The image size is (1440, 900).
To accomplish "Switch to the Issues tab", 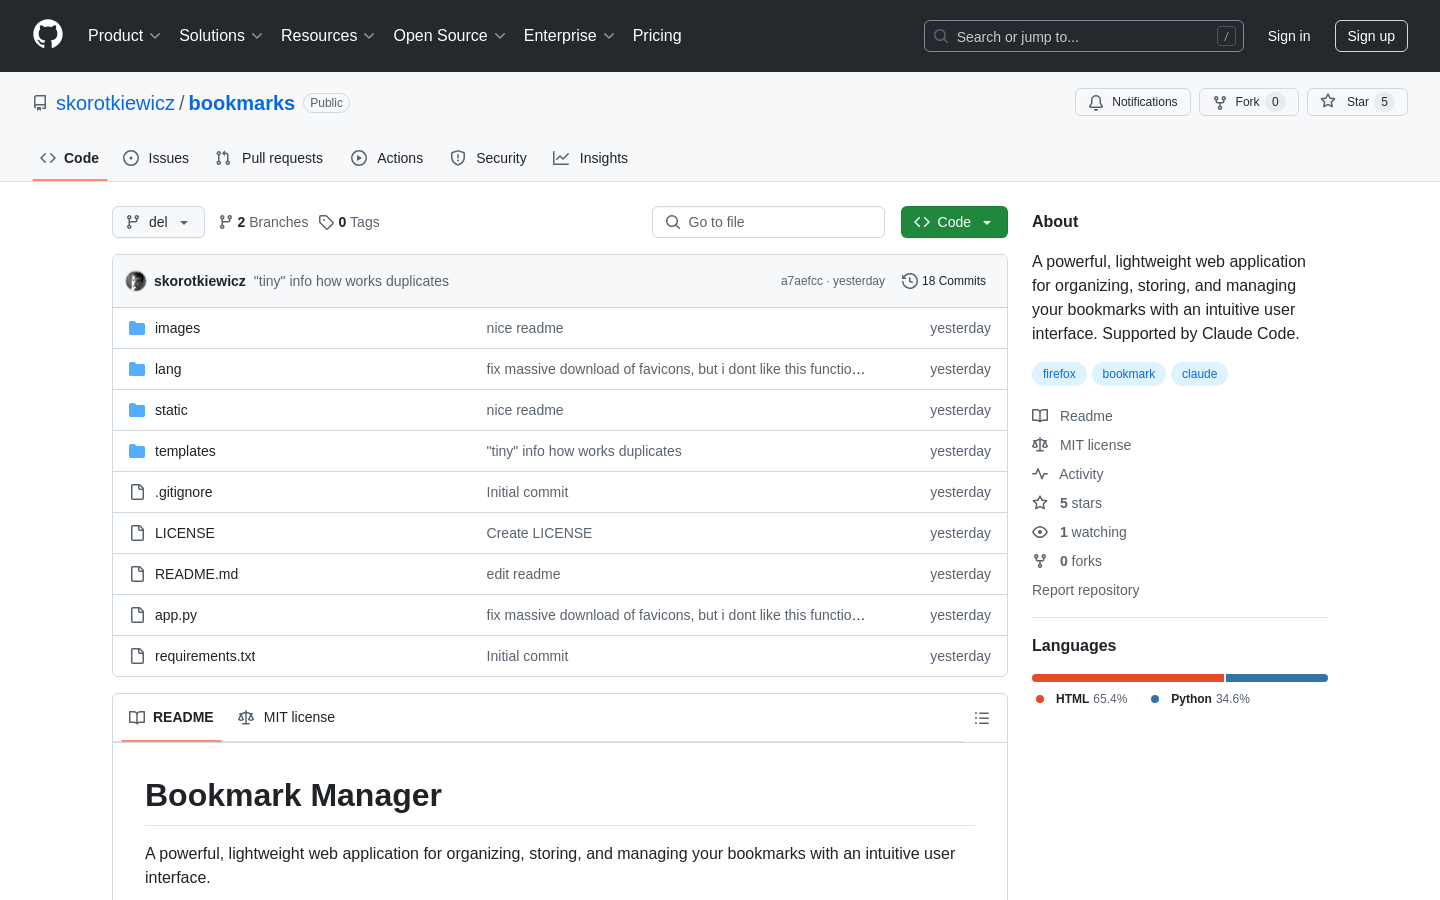I will pyautogui.click(x=156, y=158).
